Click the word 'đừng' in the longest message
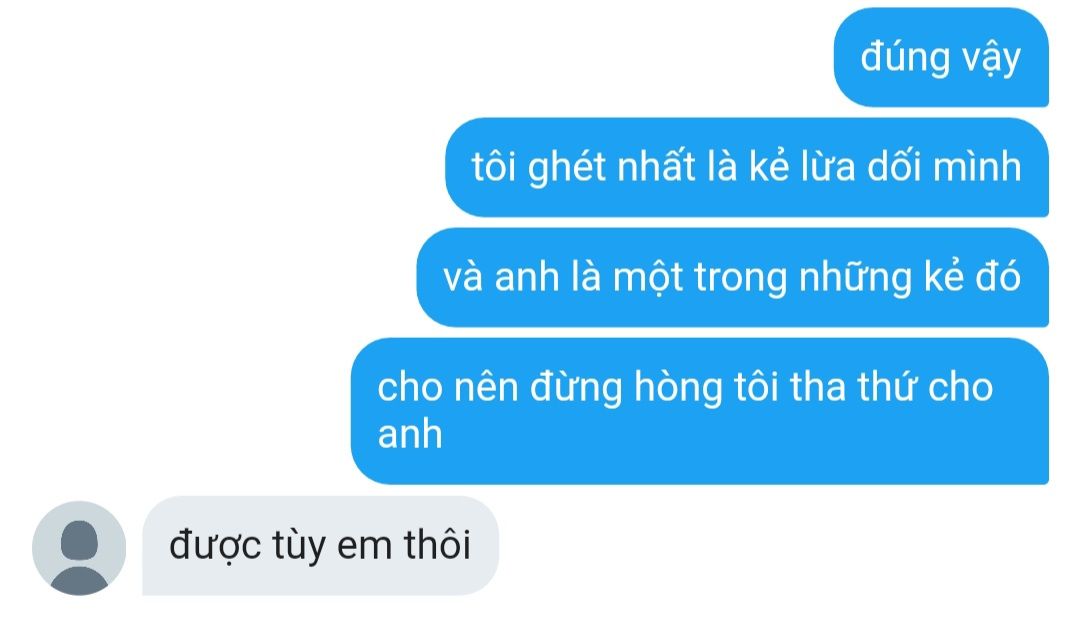This screenshot has height=636, width=1080. [x=576, y=387]
